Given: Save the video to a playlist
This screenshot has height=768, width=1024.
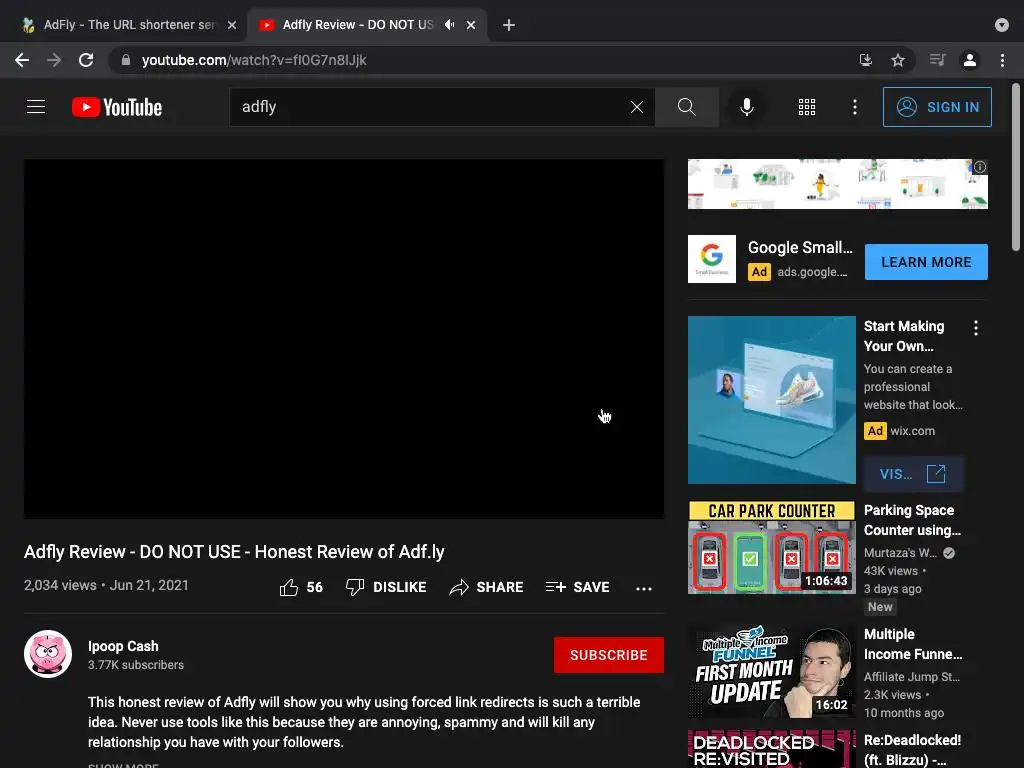Looking at the screenshot, I should point(578,587).
